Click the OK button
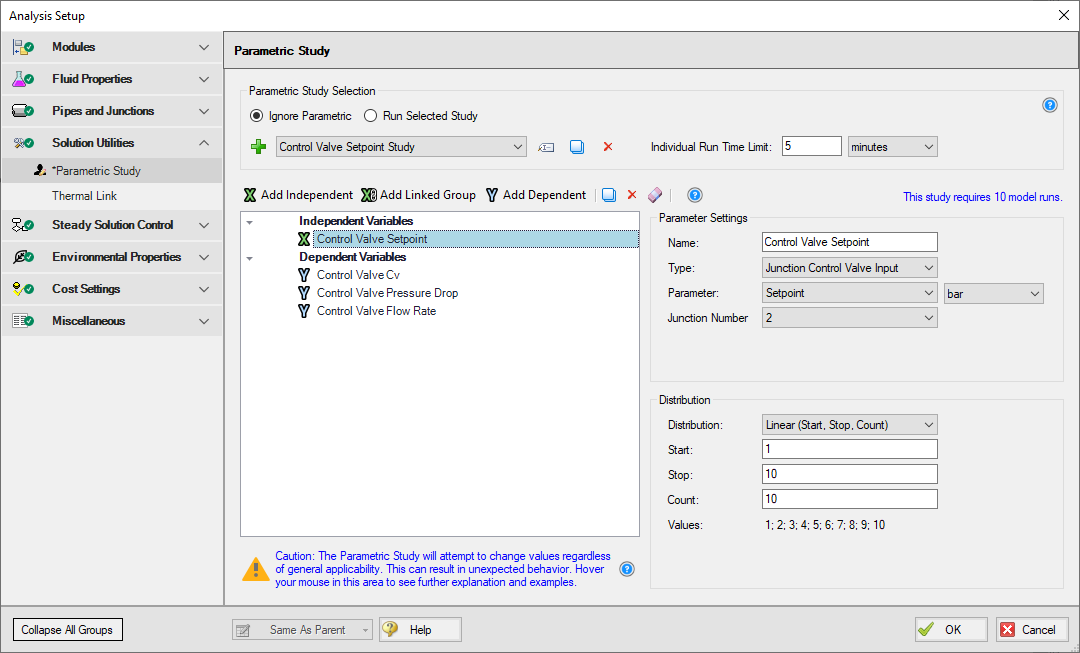 (951, 630)
